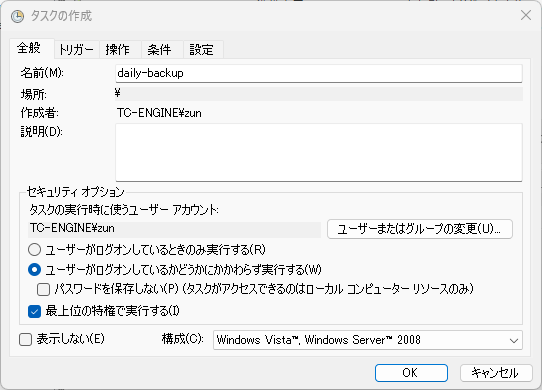542x390 pixels.
Task: Click the ユーザーまたはグループの変更 button
Action: 419,229
